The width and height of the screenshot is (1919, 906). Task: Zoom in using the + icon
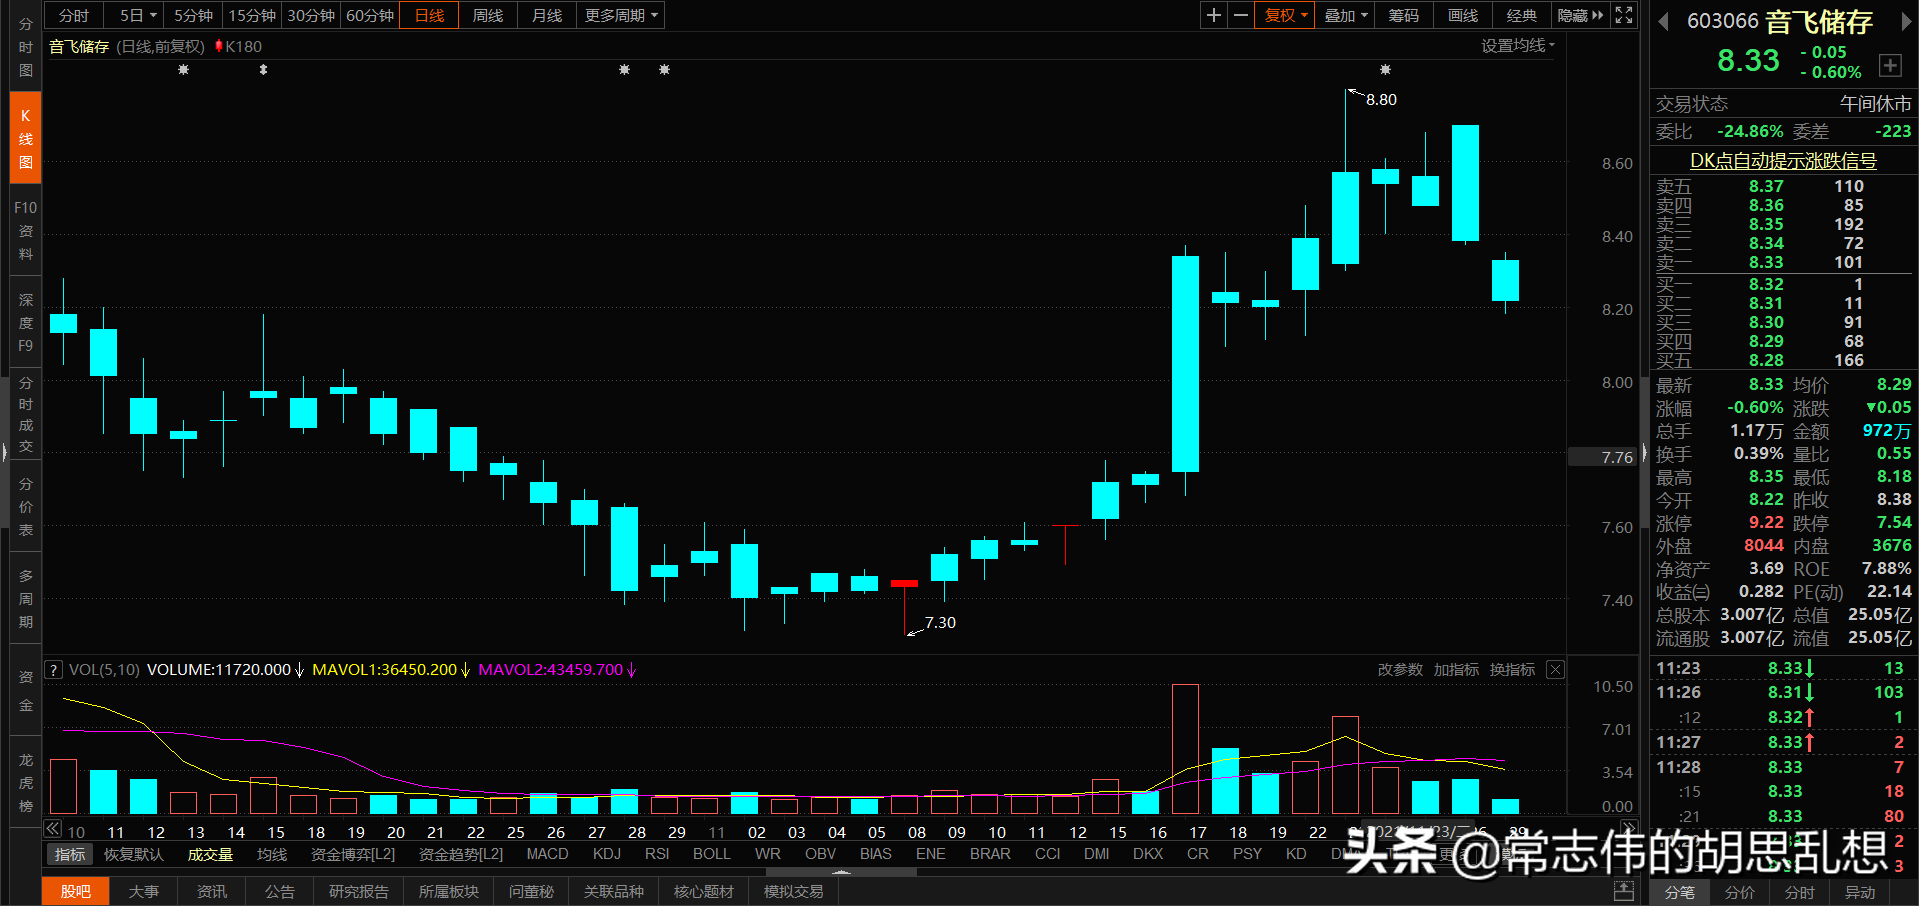pos(1213,15)
